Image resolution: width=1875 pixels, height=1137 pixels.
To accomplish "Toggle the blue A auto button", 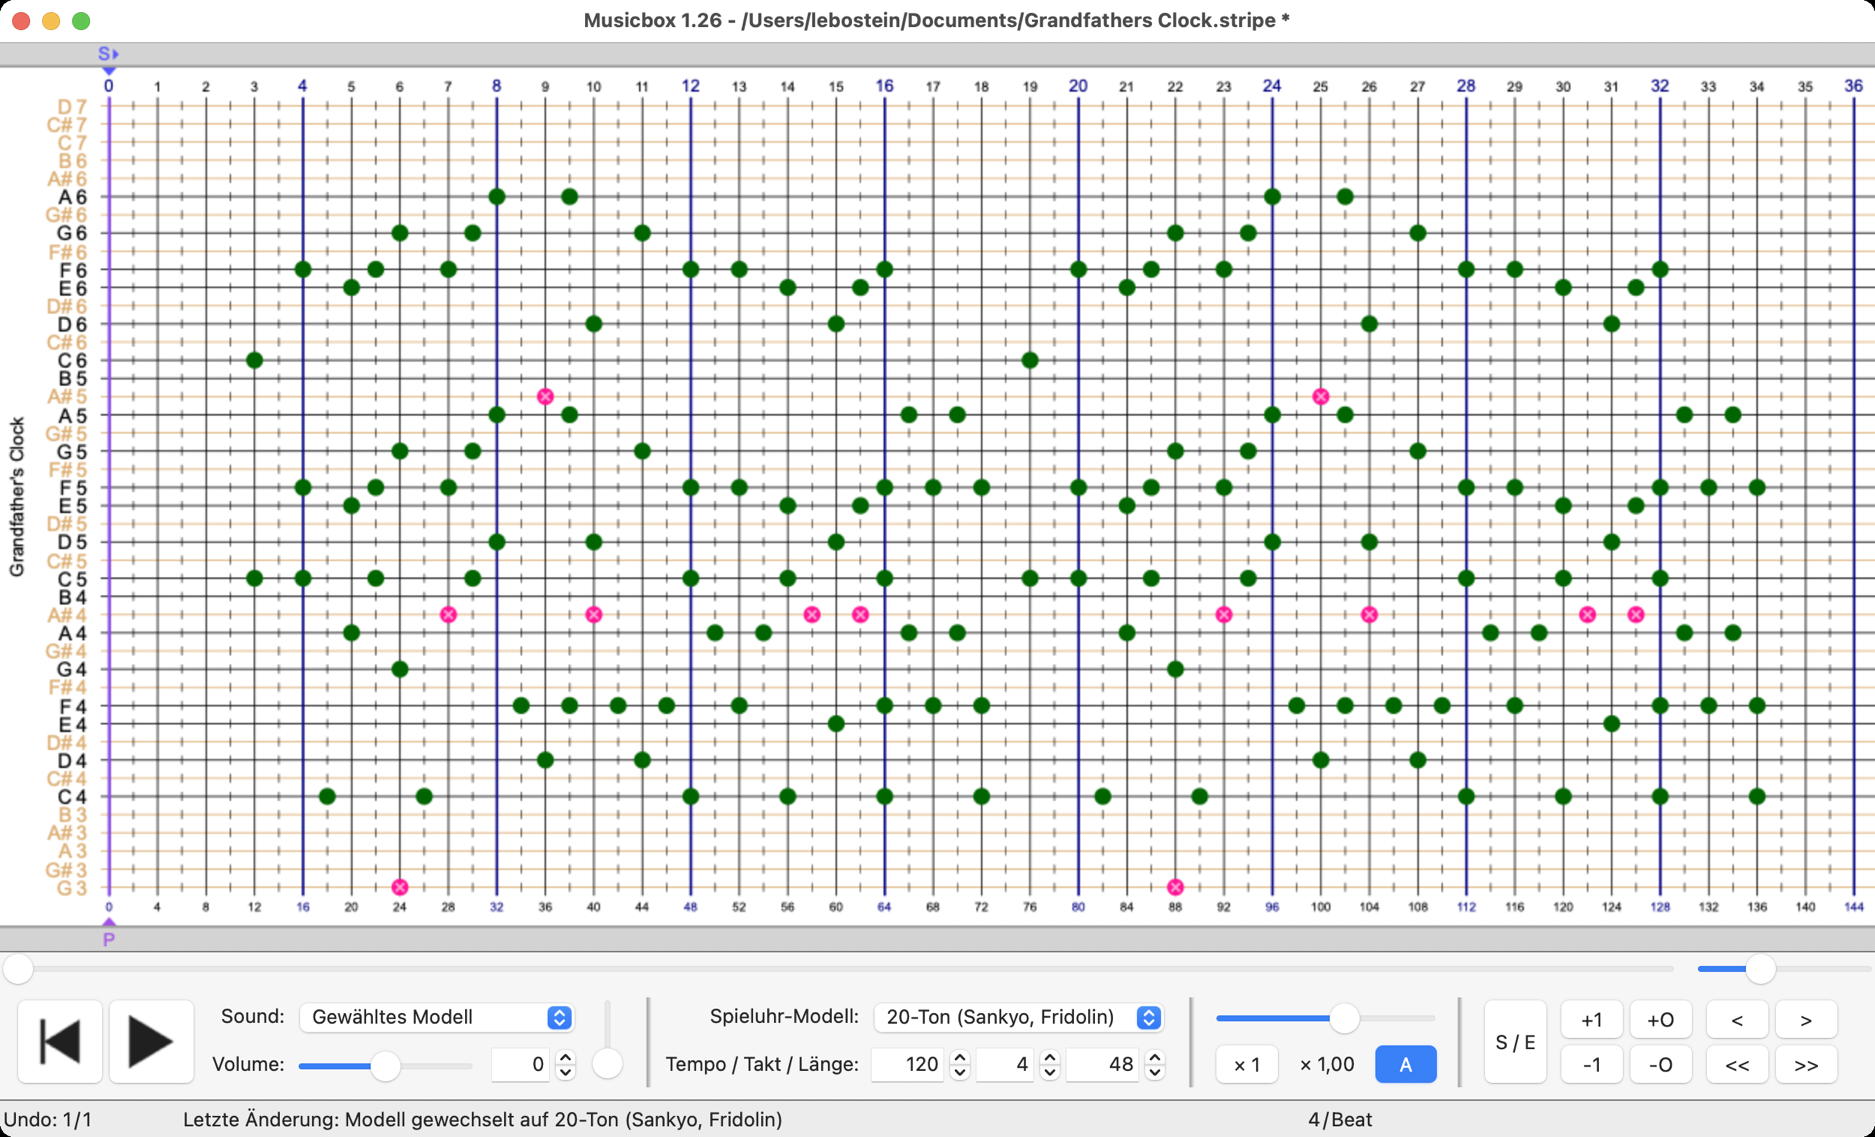I will [x=1405, y=1065].
